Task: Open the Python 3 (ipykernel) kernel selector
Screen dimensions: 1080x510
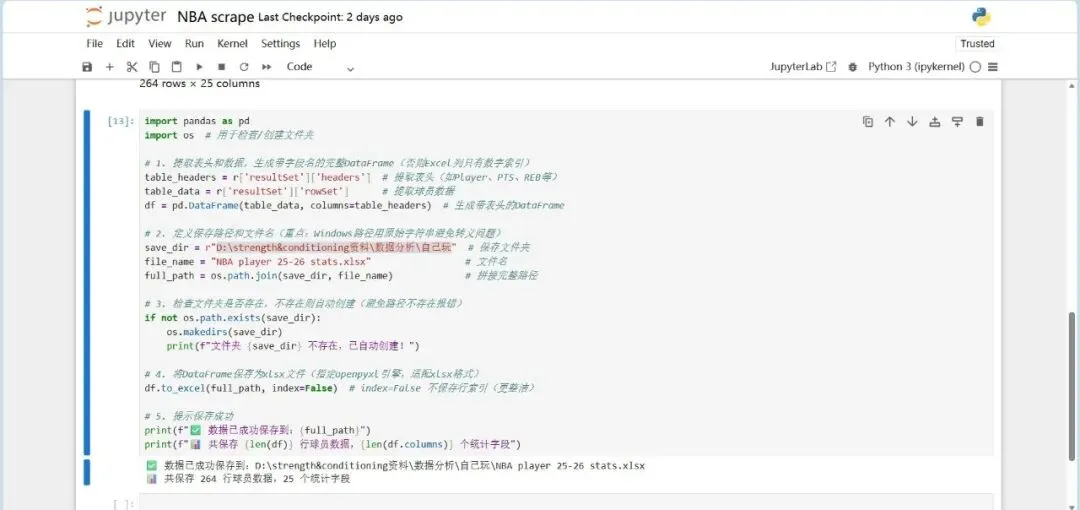Action: click(916, 67)
